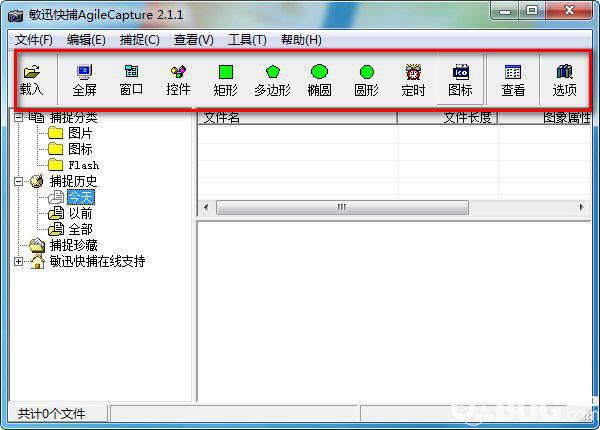Open the 查看(V) menu
Screen dimensions: 600x430
194,40
